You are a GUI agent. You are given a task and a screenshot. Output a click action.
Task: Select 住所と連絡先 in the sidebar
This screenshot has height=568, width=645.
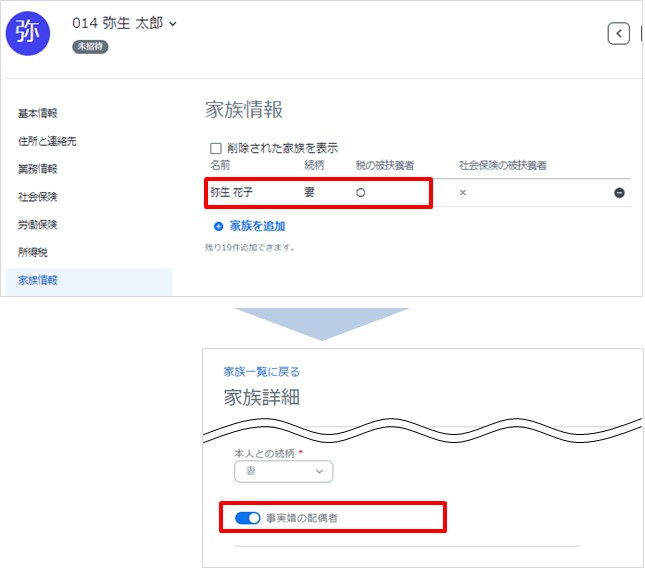(x=47, y=141)
